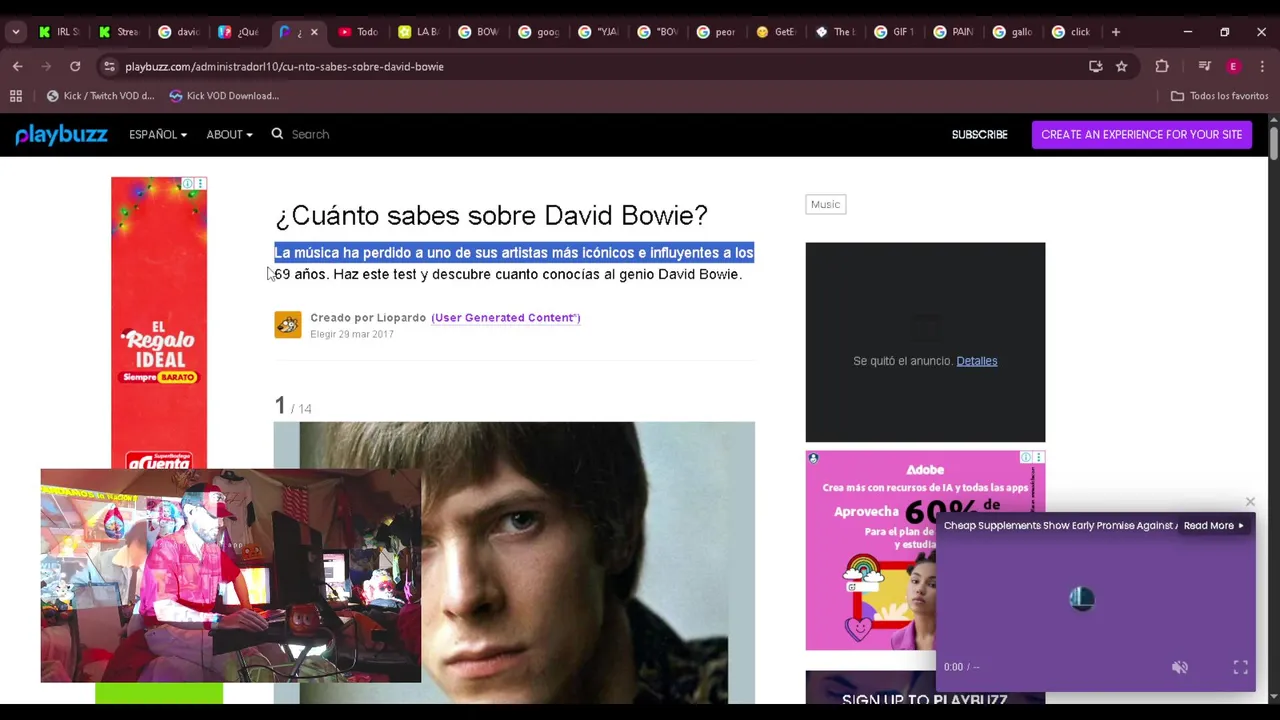Open ad options menu on left banner
1280x720 pixels.
coord(200,184)
